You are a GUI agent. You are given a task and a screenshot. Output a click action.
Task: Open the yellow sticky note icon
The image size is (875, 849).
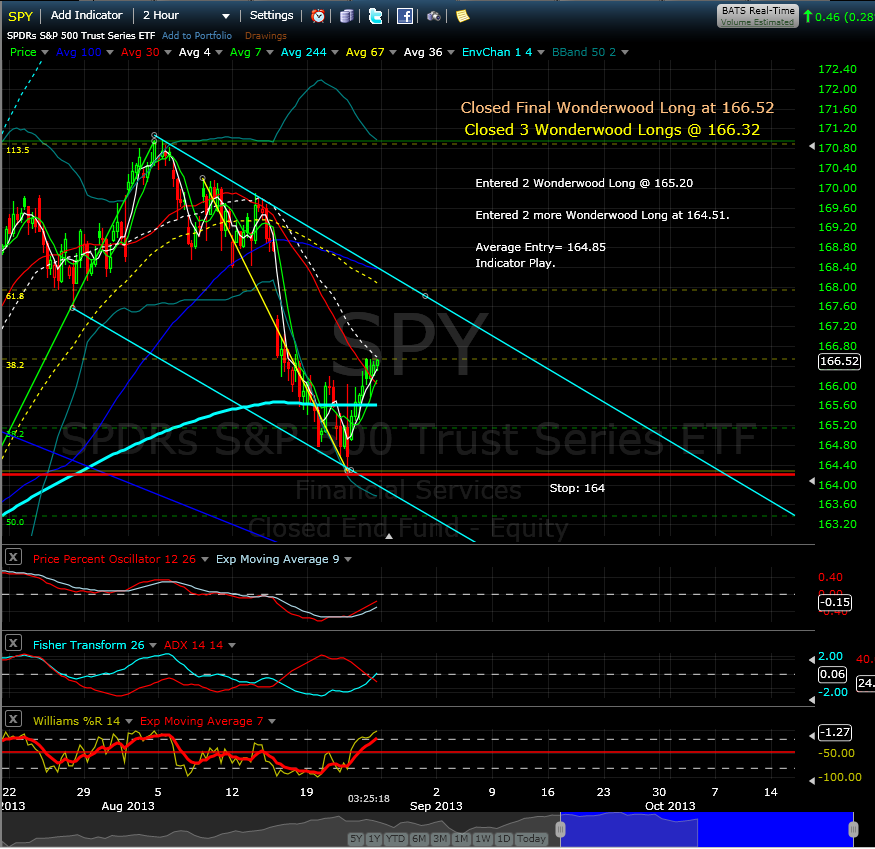point(463,16)
